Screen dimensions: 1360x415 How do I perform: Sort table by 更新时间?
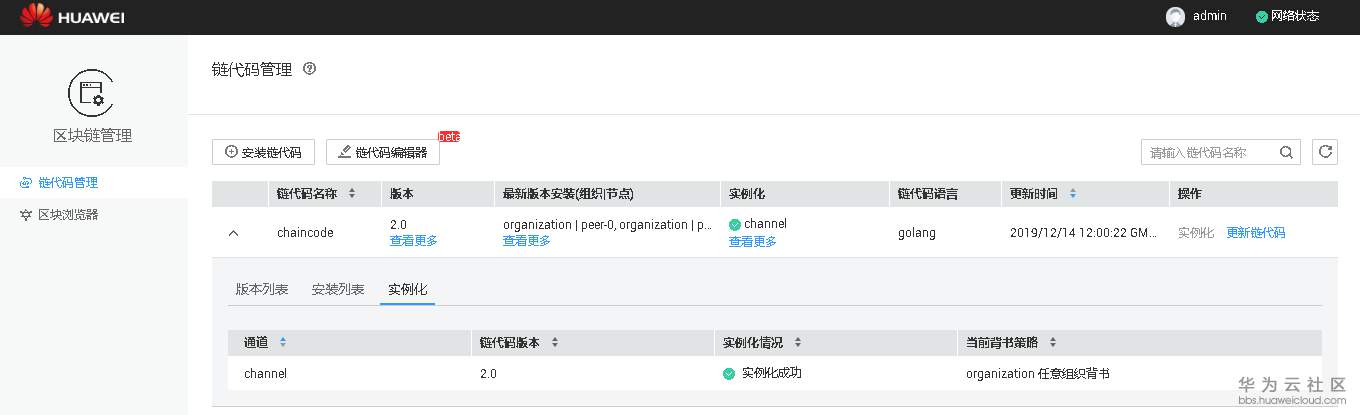(x=1073, y=194)
